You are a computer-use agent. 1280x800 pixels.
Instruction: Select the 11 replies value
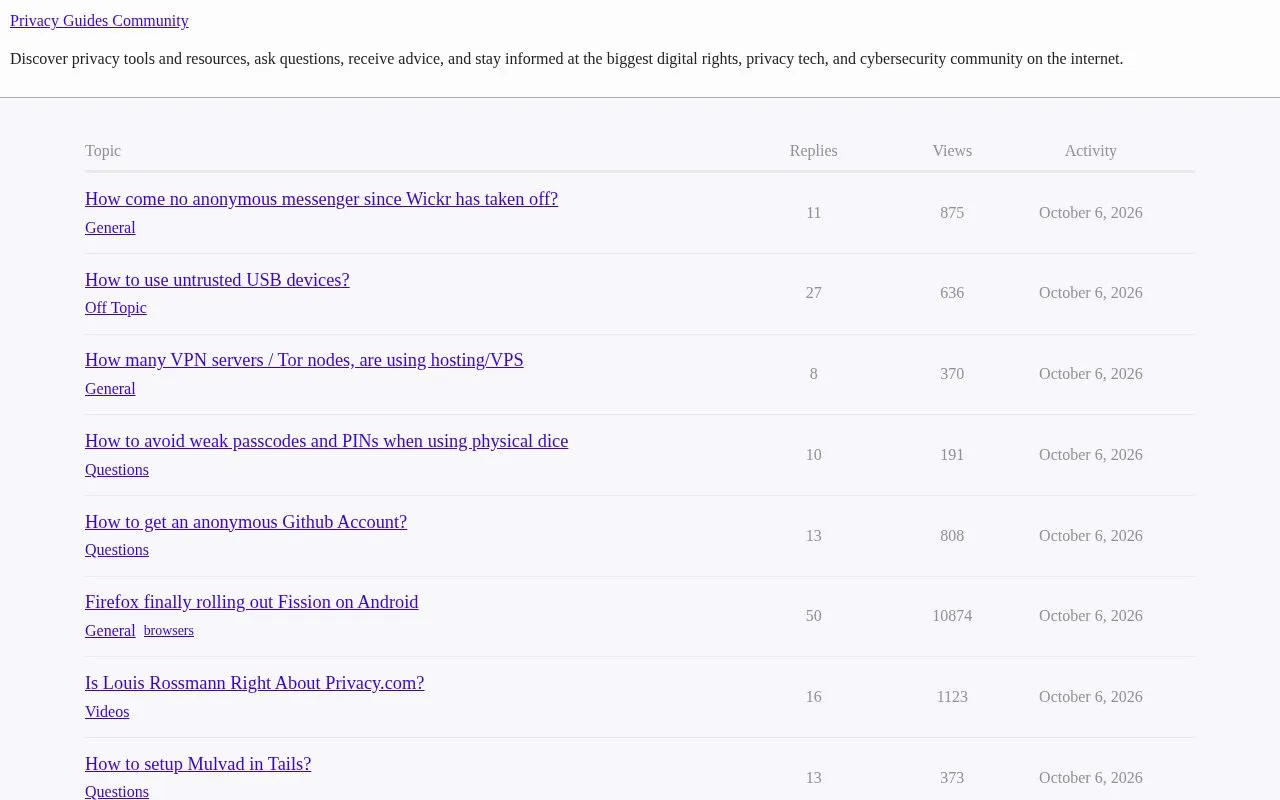coord(814,213)
